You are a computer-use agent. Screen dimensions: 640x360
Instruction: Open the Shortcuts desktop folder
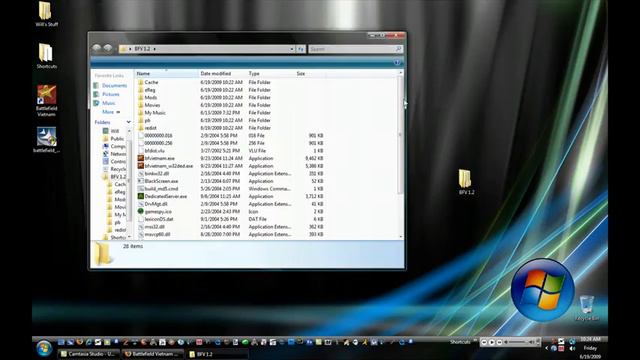coord(46,56)
